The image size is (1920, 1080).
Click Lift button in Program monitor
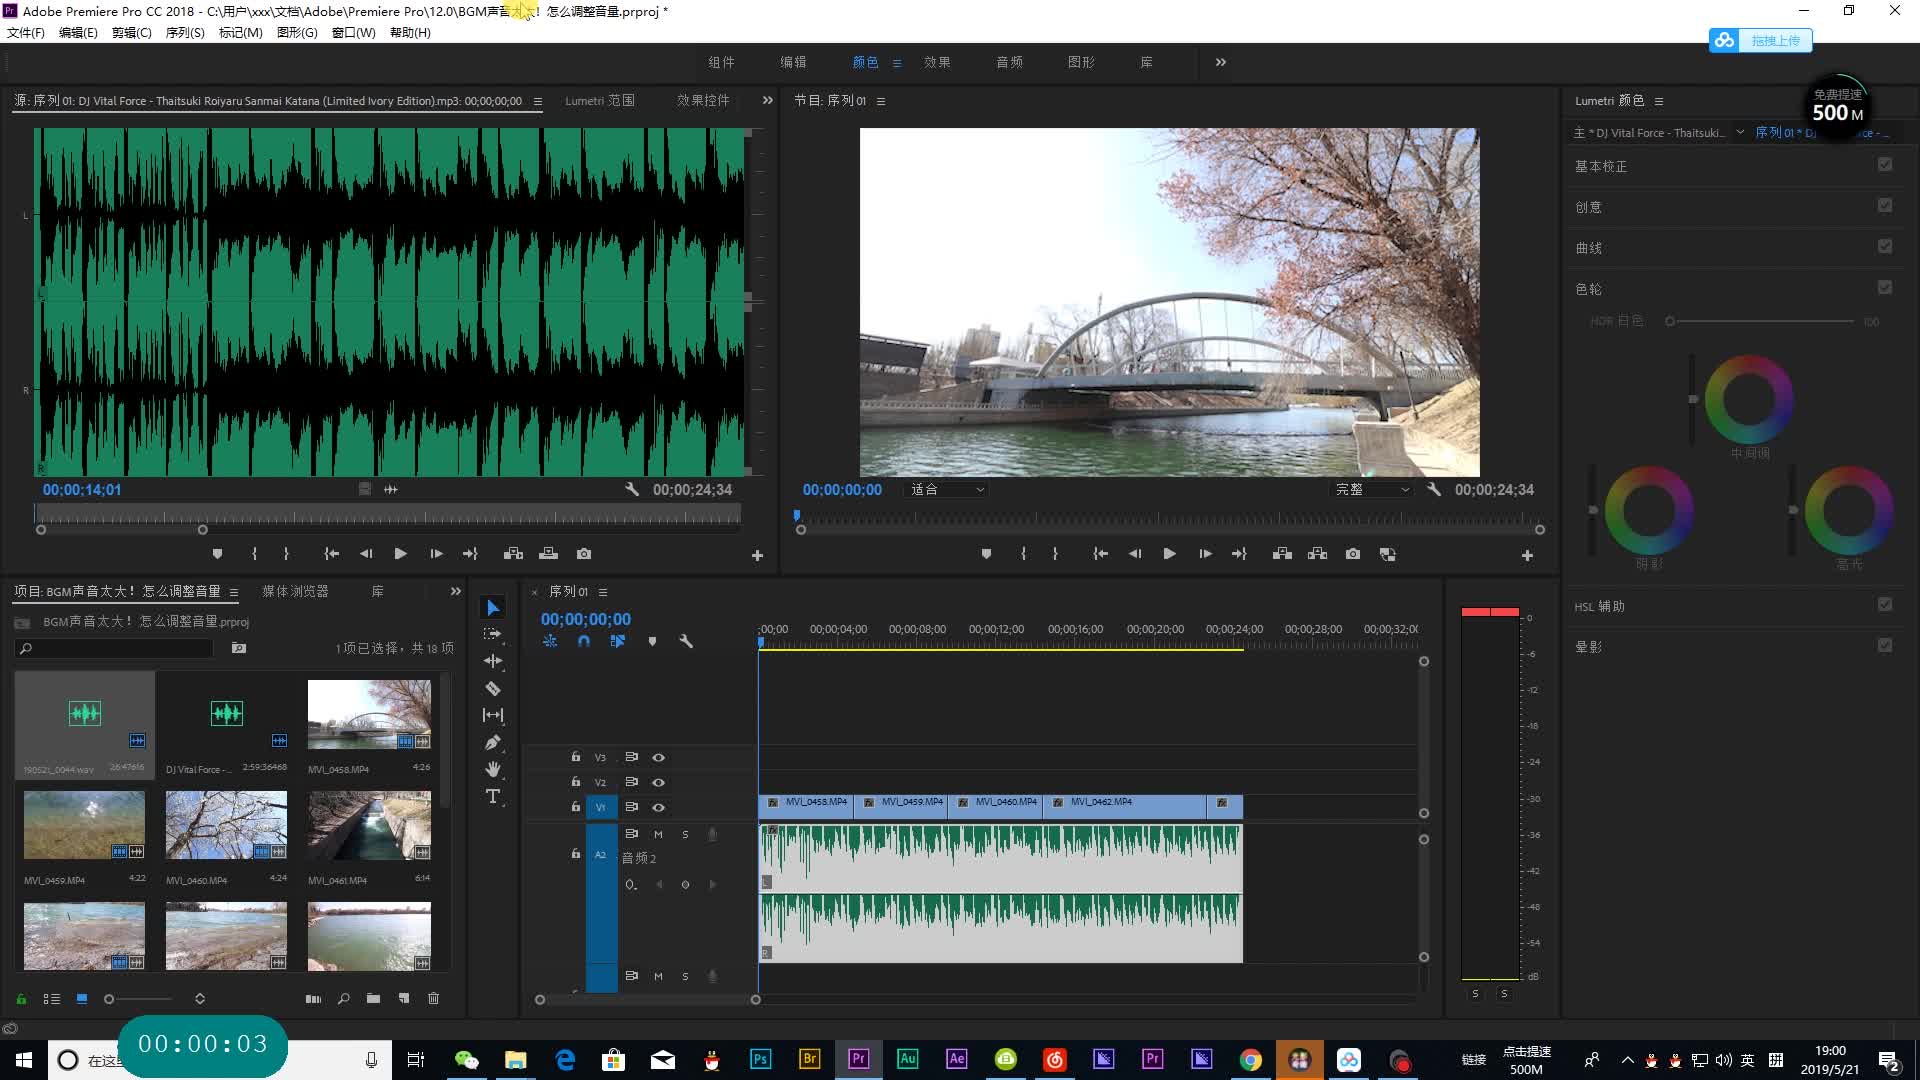coord(1282,554)
